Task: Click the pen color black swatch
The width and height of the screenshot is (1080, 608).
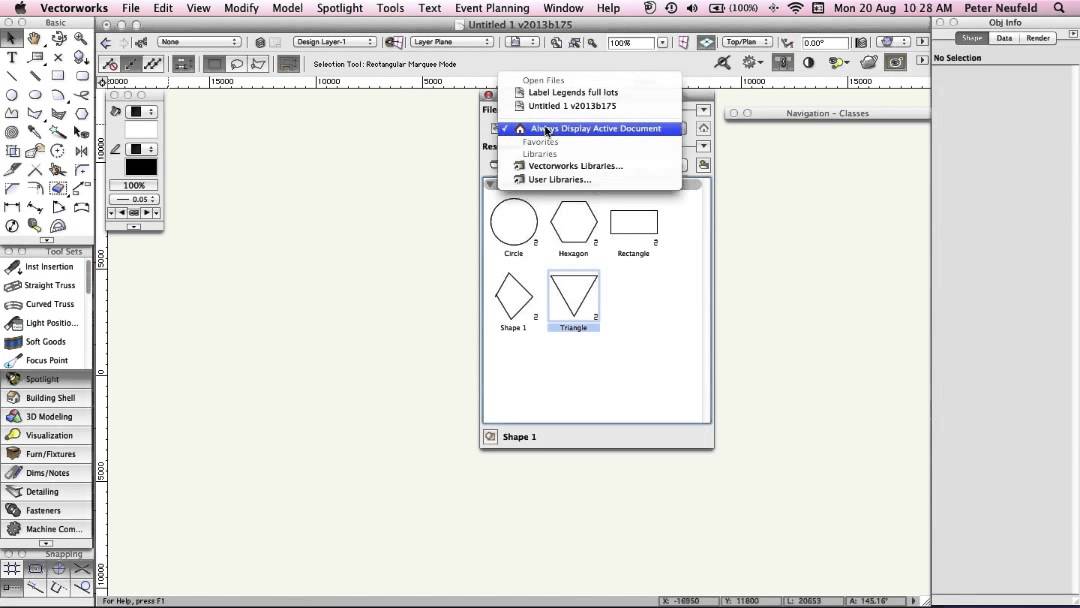Action: click(141, 167)
